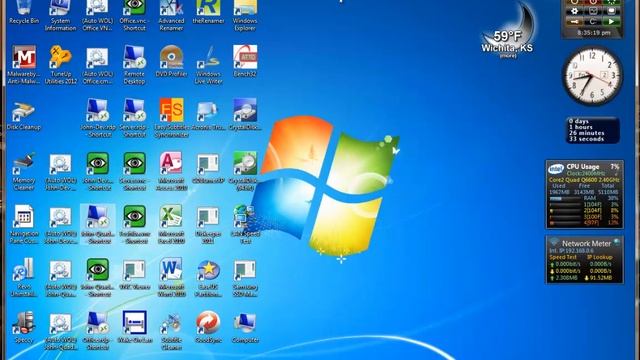The height and width of the screenshot is (360, 640).
Task: Click the uptime counter gadget showing 26 minutes
Action: click(592, 130)
